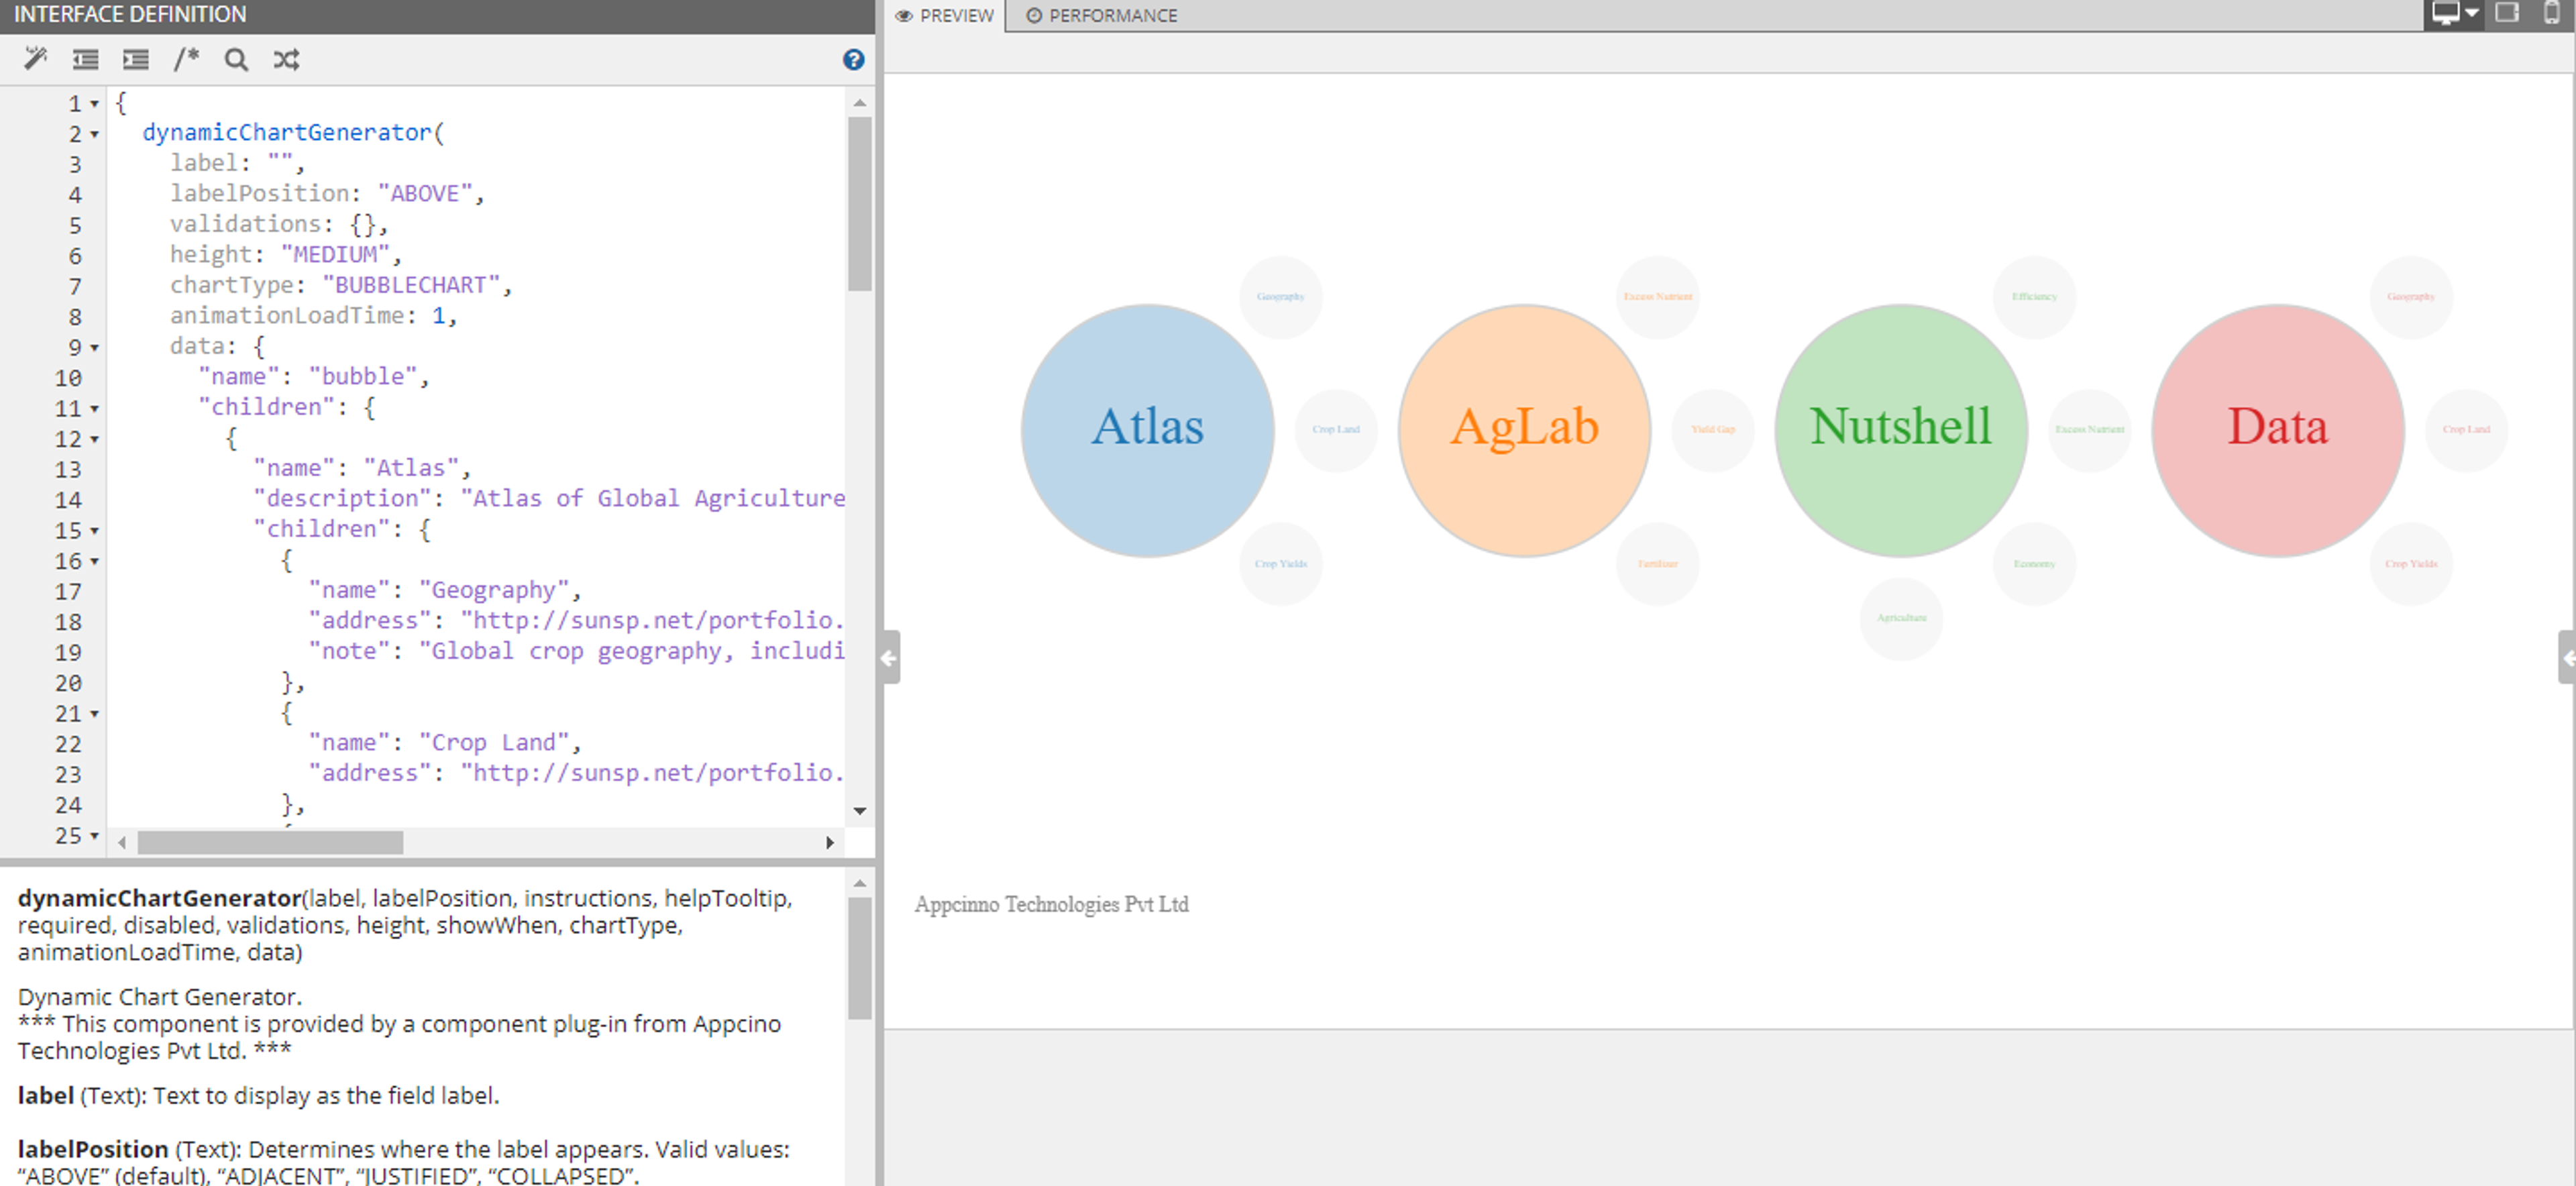Open search in the expression editor
2576x1186 pixels.
tap(236, 59)
